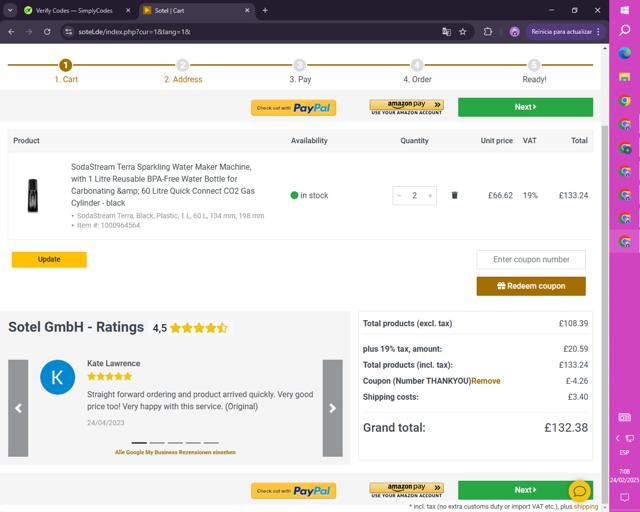Screen dimensions: 640x512
Task: Check out with PayPal at bottom
Action: [x=293, y=491]
